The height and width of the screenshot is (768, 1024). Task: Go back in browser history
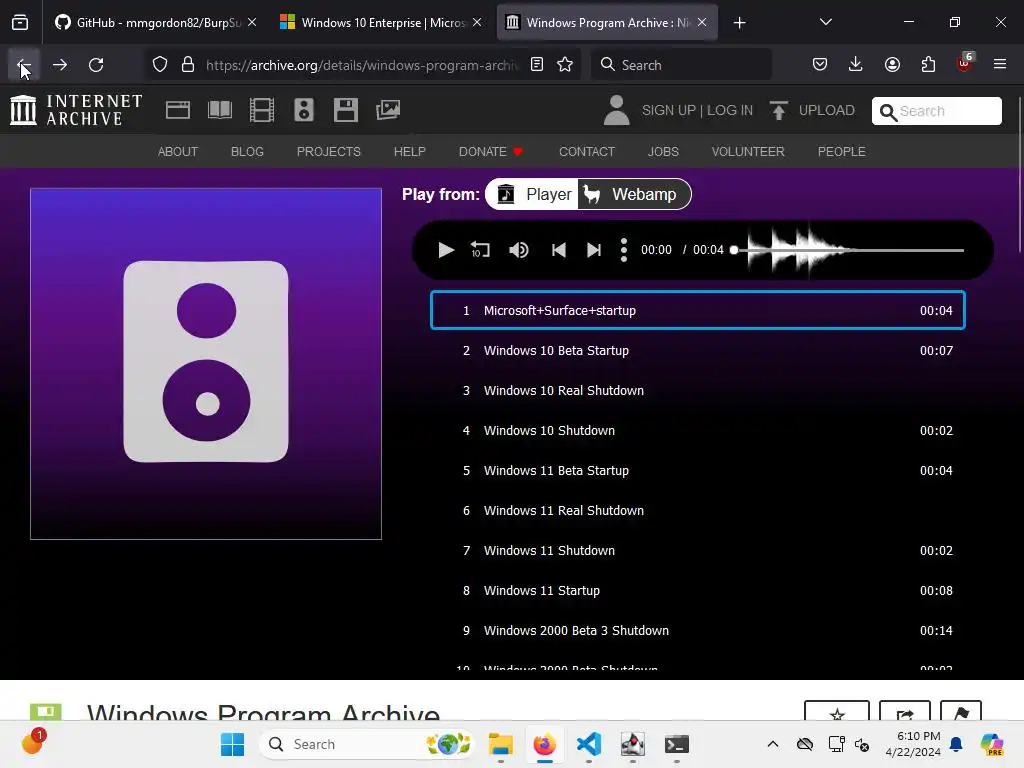[24, 65]
